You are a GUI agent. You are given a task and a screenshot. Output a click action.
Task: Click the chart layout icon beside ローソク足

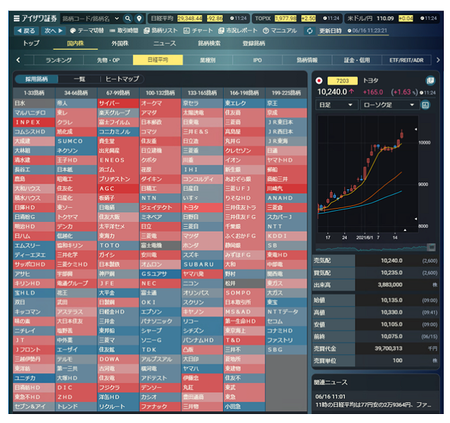[x=426, y=105]
